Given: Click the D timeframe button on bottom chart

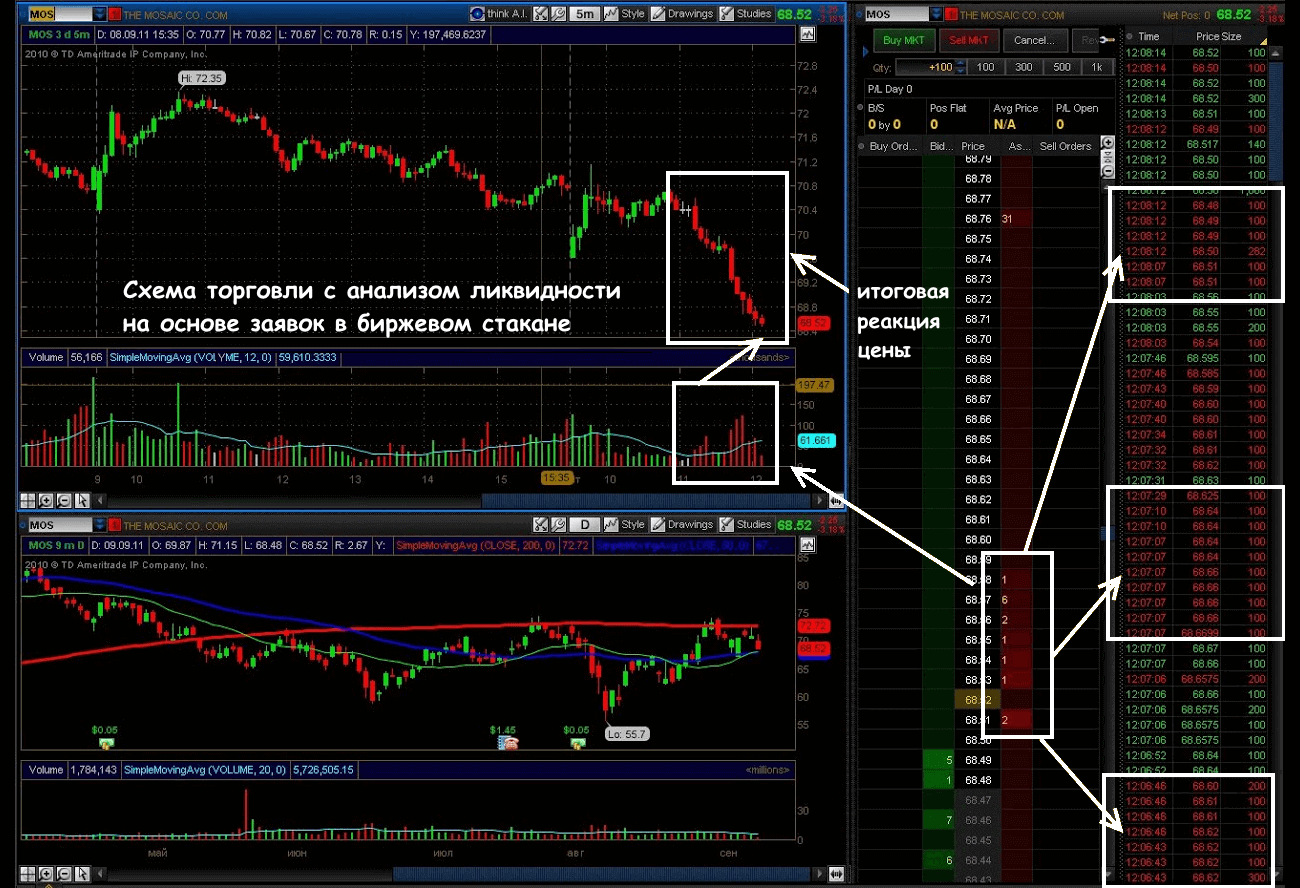Looking at the screenshot, I should [584, 525].
